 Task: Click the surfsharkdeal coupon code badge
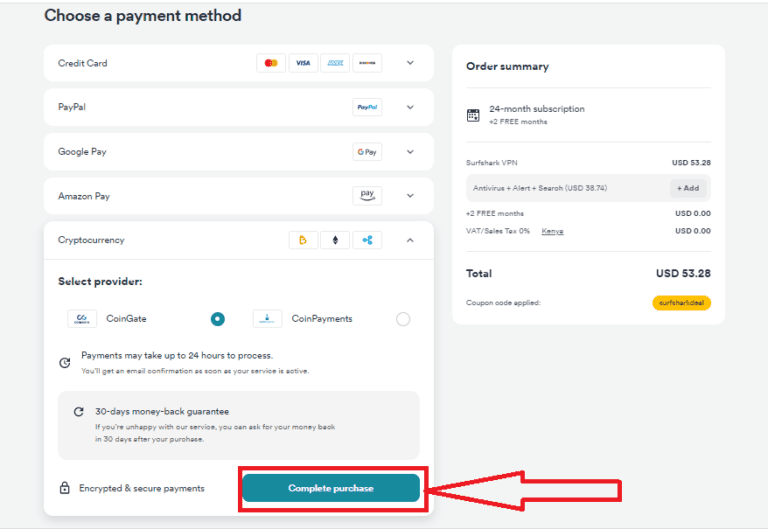[681, 303]
